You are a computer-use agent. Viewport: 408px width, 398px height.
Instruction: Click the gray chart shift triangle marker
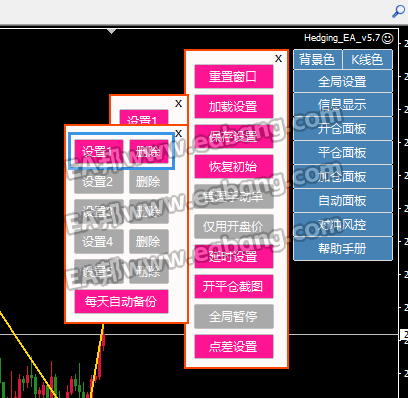pos(111,31)
